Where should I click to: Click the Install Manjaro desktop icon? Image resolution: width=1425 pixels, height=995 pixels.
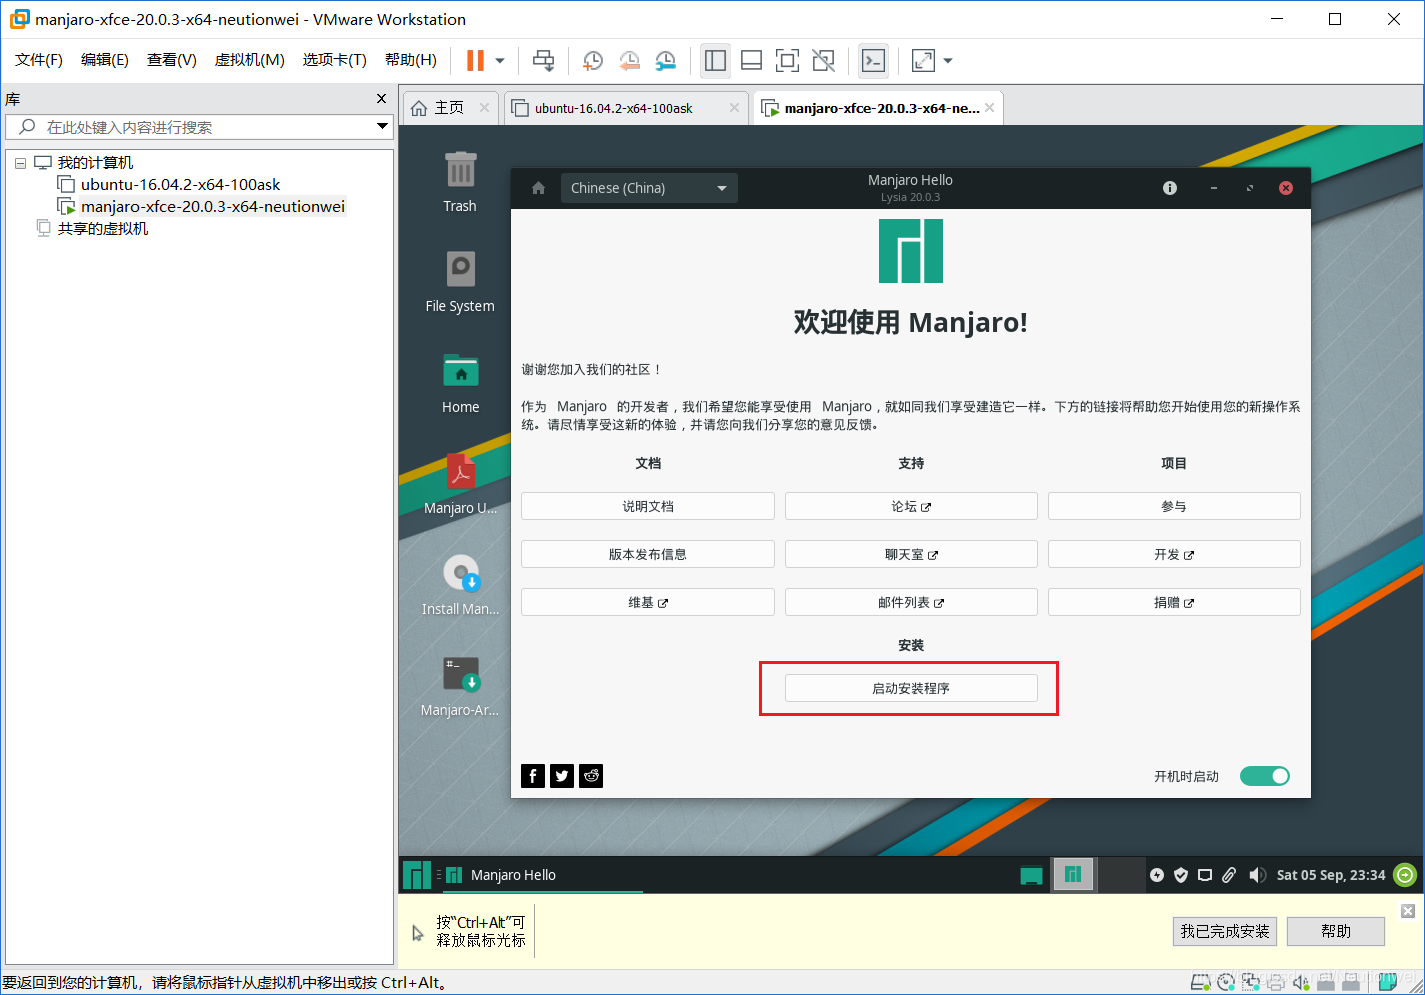460,585
